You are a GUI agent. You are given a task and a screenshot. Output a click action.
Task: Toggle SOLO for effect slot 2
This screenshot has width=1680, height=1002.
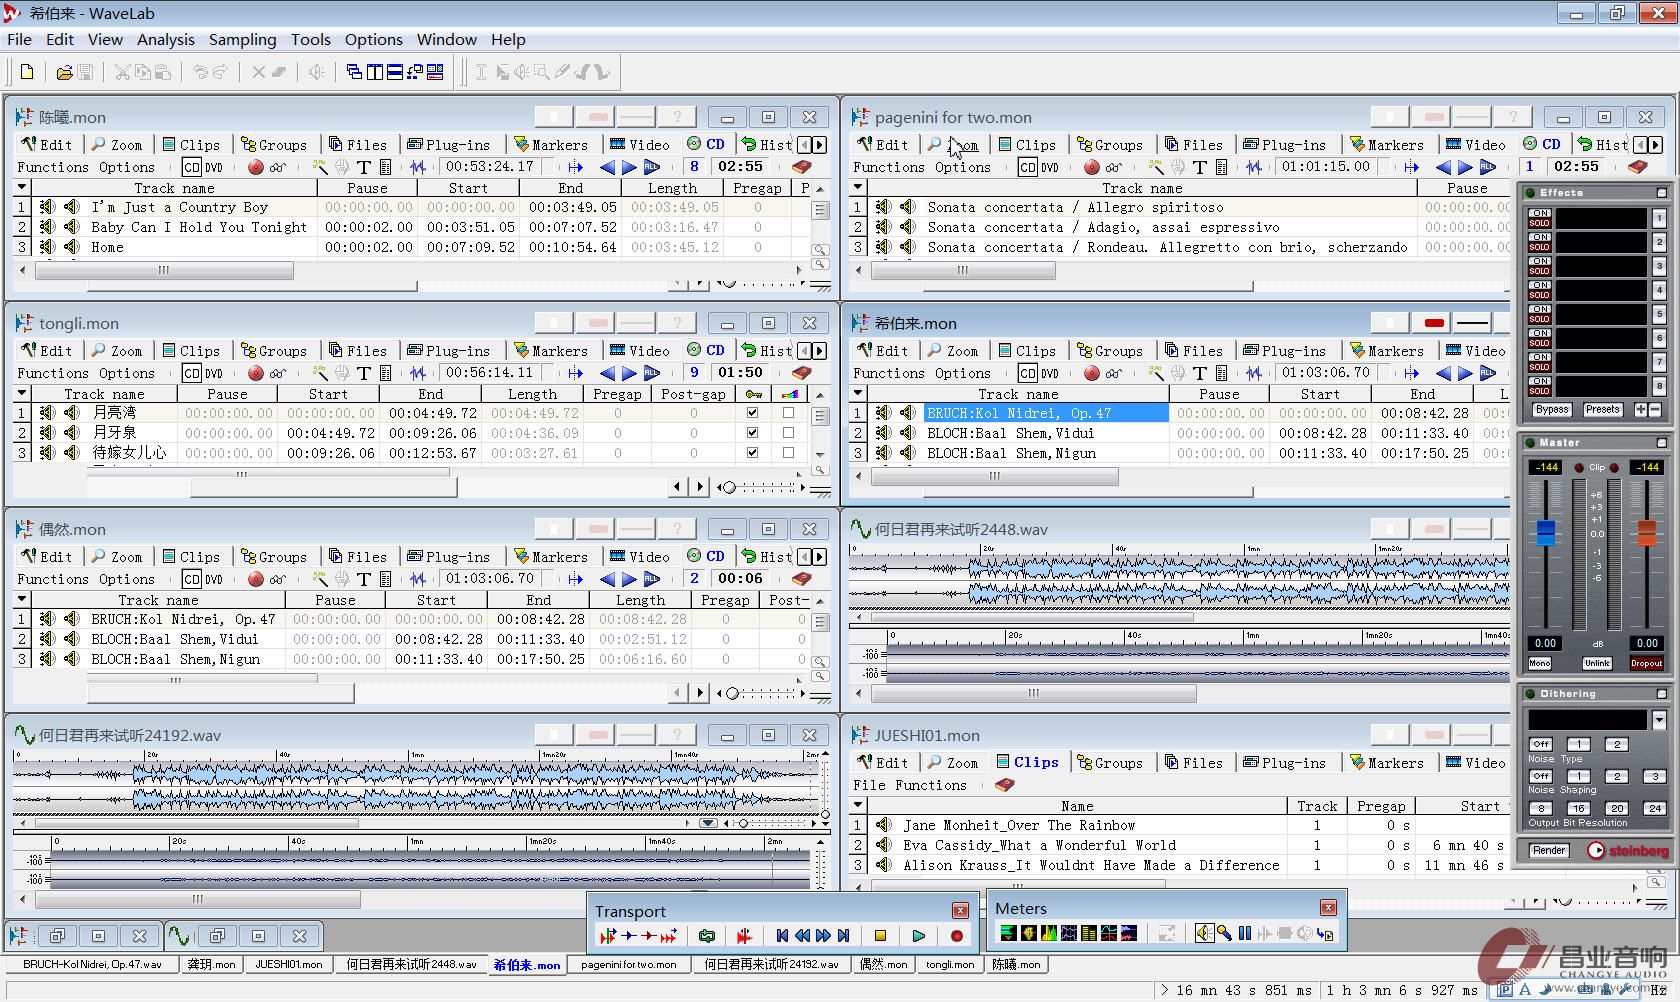coord(1539,247)
